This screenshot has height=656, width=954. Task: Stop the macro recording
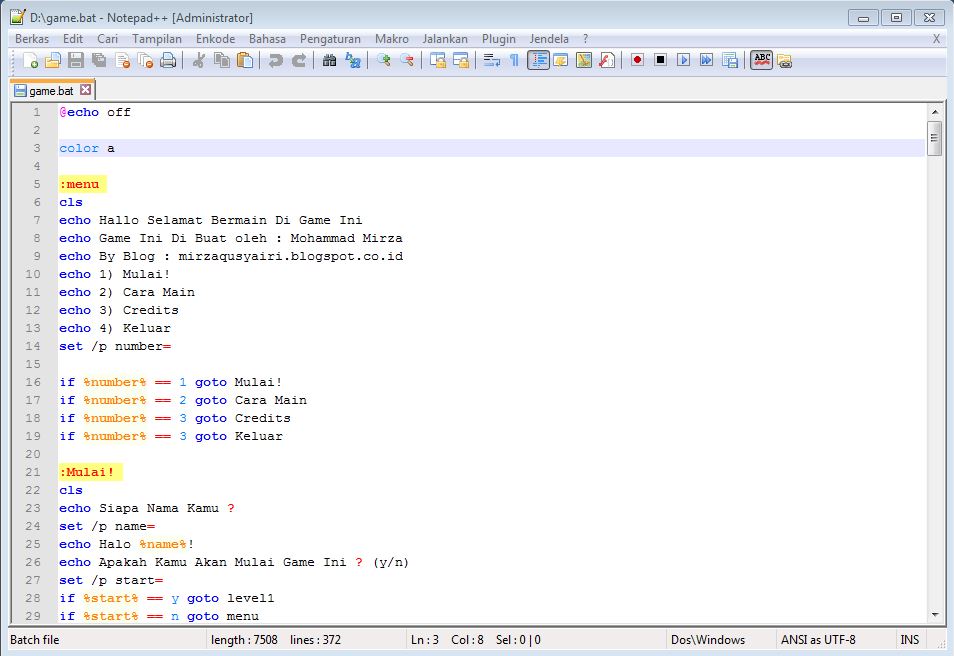660,61
